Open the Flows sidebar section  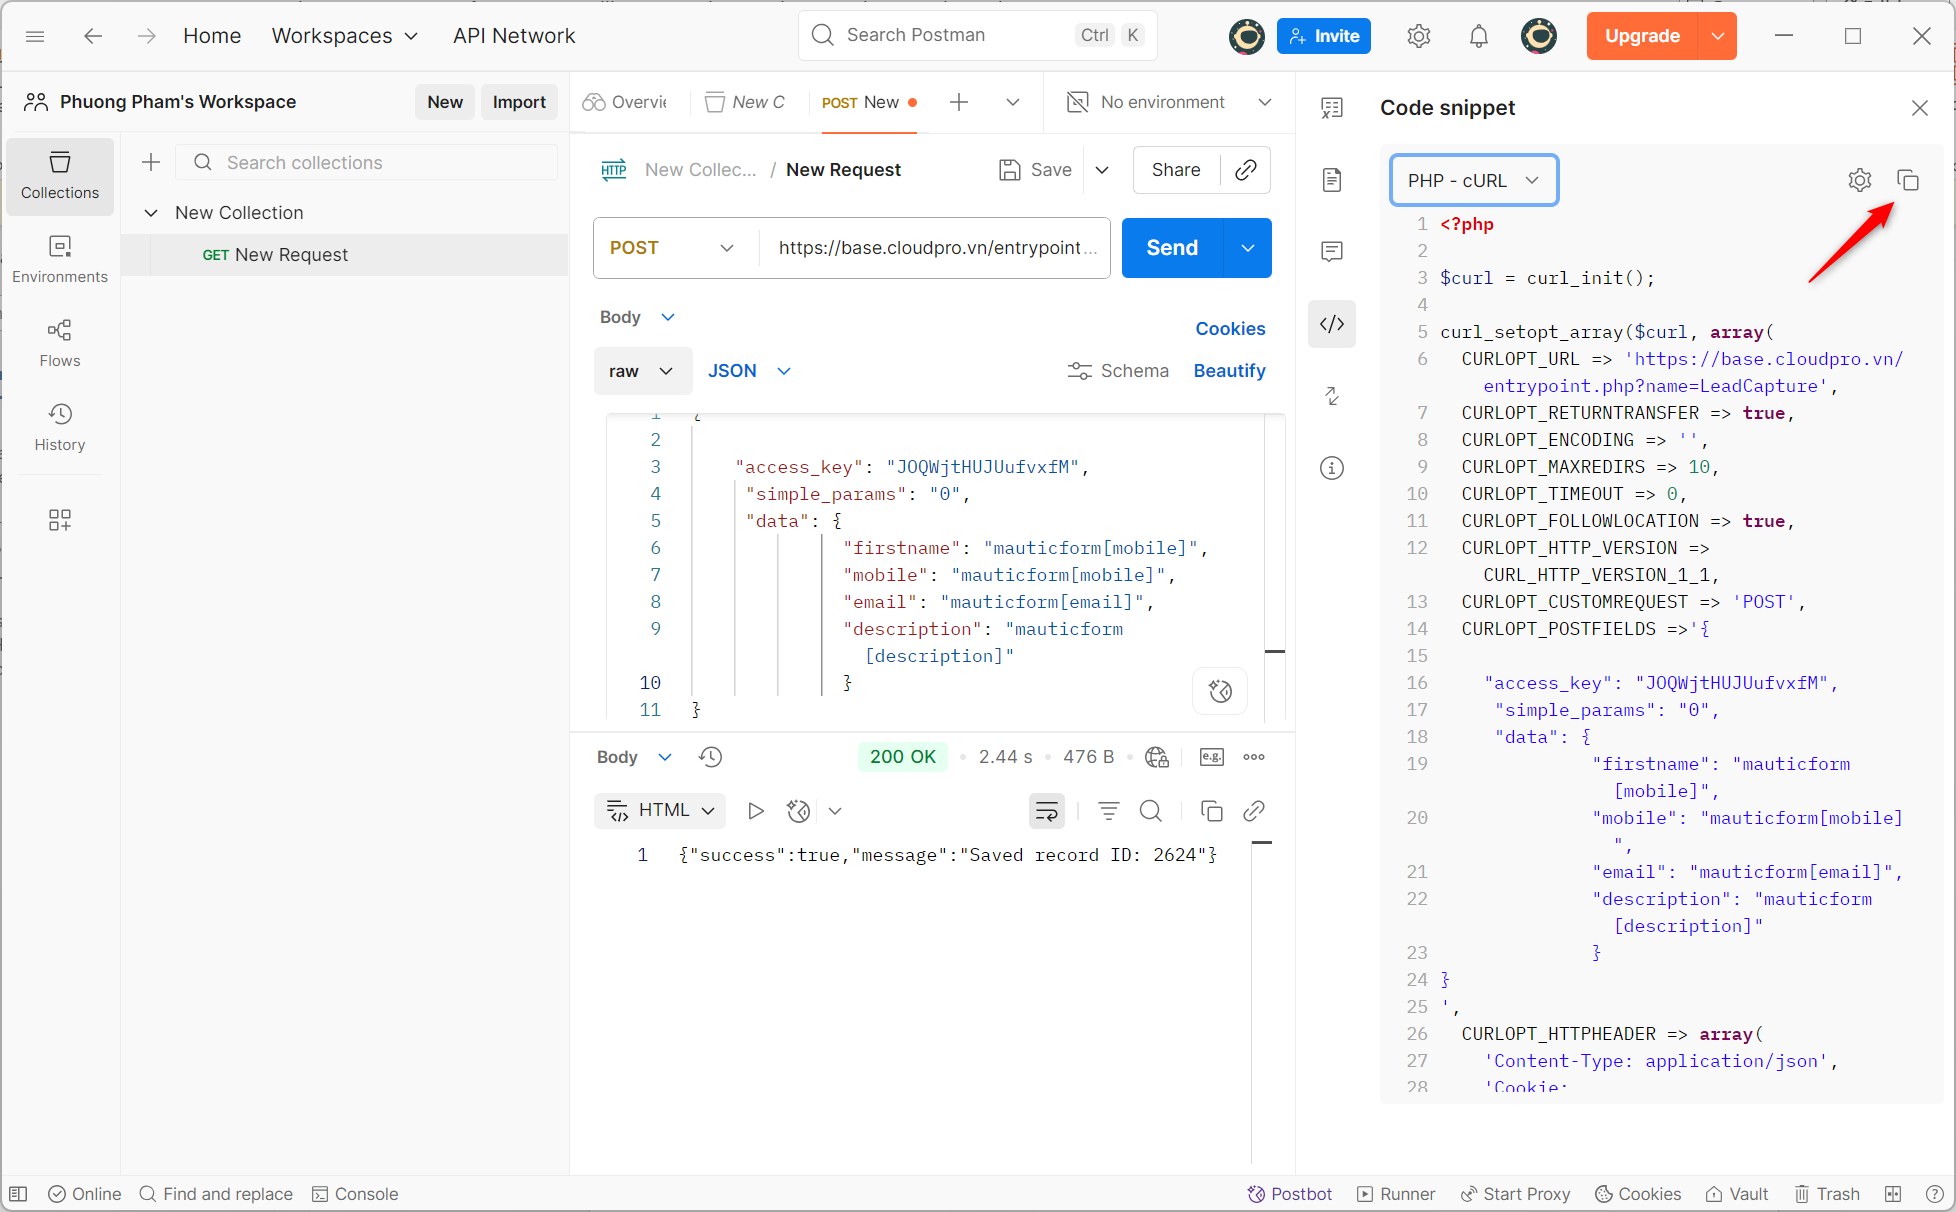pyautogui.click(x=60, y=343)
